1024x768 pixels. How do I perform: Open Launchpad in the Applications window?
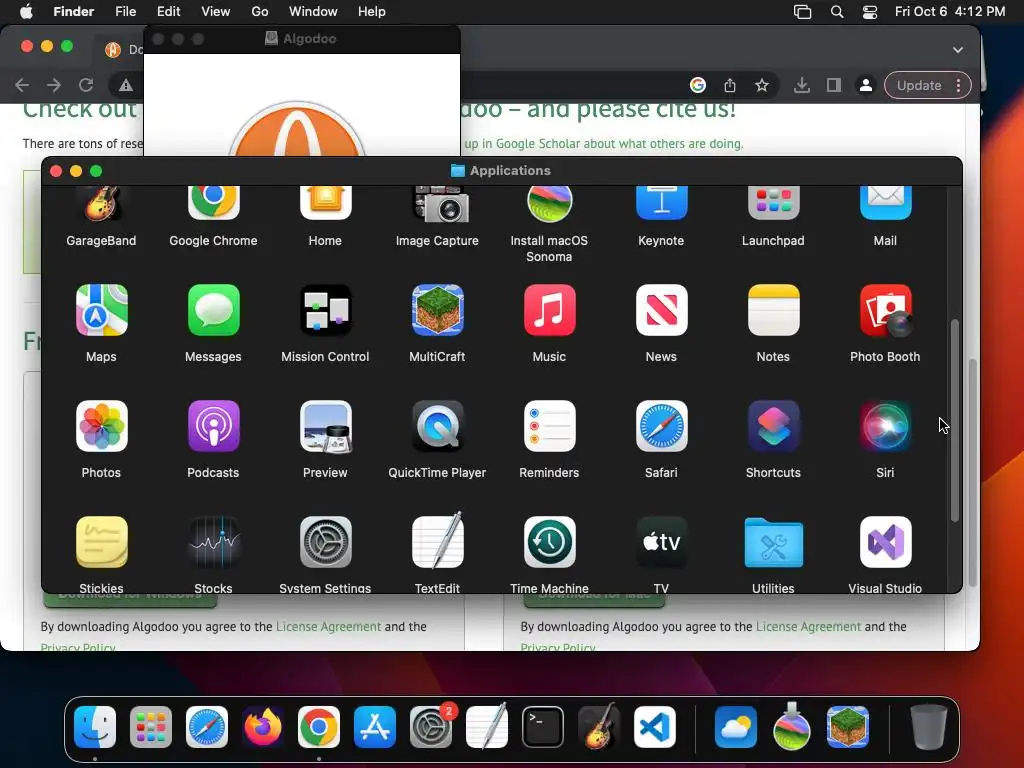(x=773, y=204)
